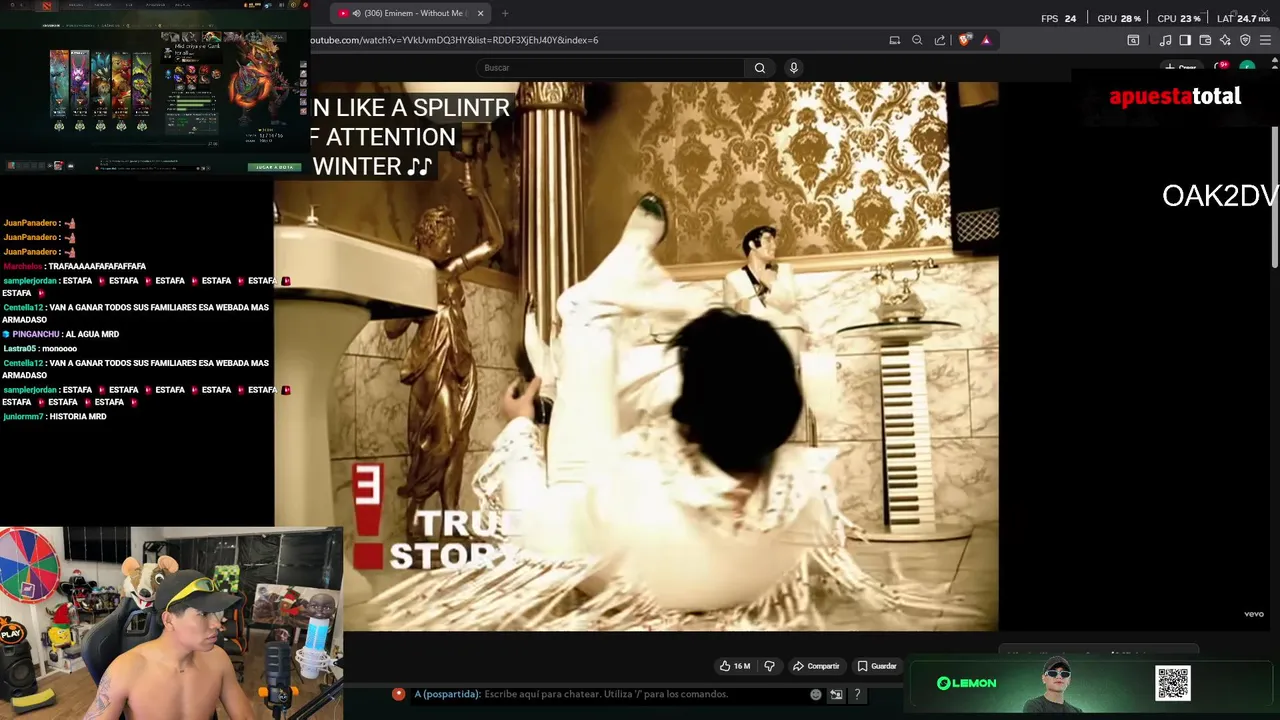Open the Brave Wallet icon
Viewport: 1280px width, 720px height.
pos(1205,40)
